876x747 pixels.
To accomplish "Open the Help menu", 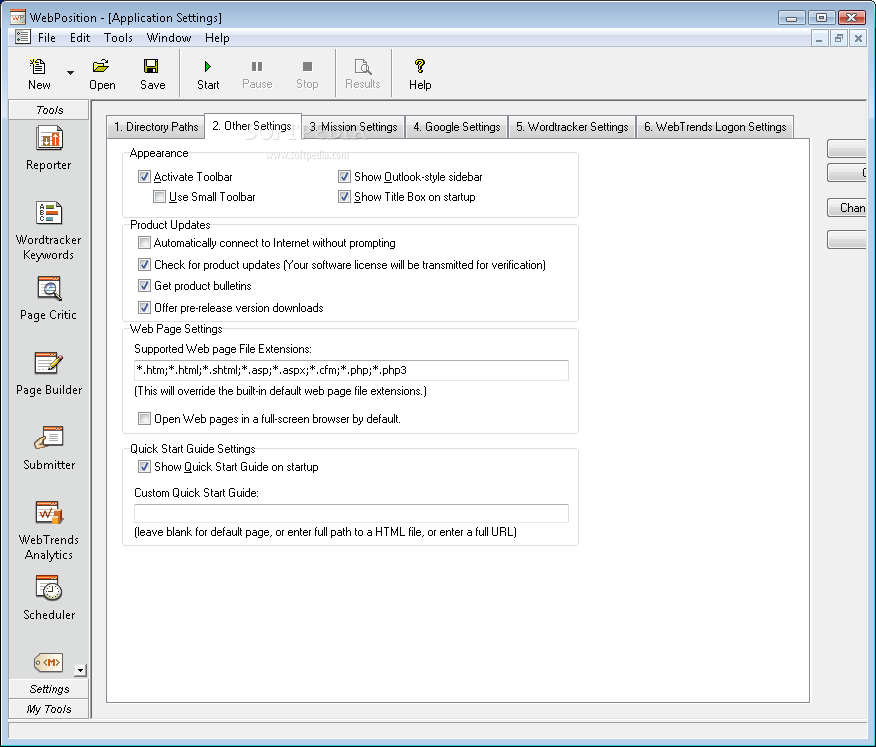I will coord(217,38).
